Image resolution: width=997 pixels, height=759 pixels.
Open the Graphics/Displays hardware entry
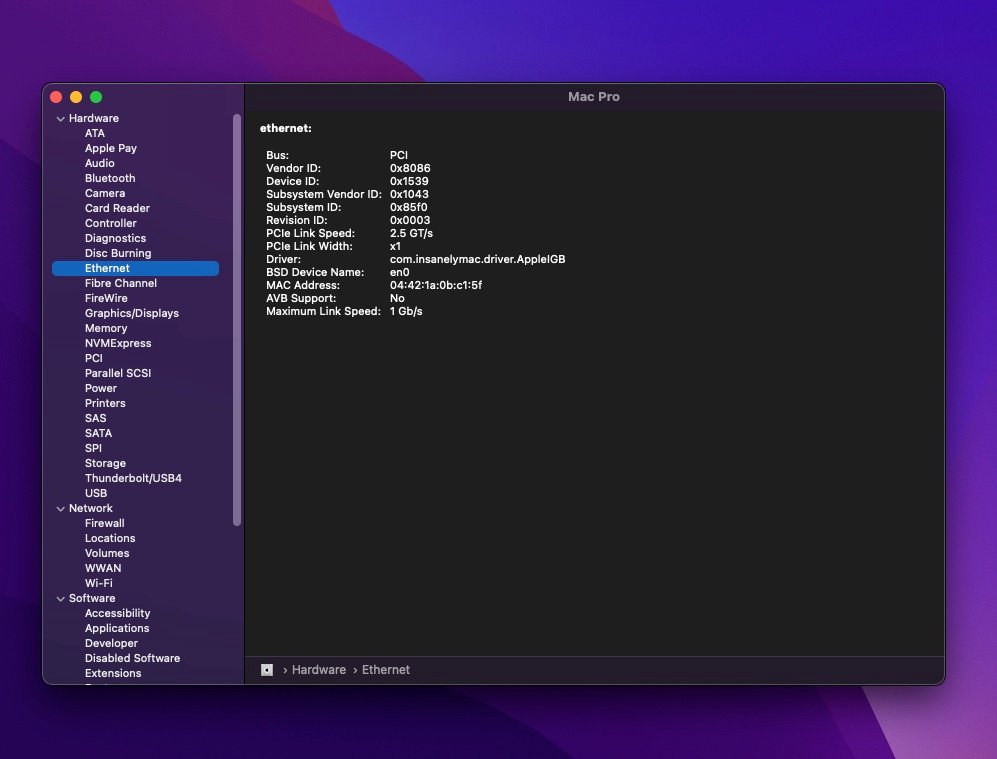pos(131,313)
